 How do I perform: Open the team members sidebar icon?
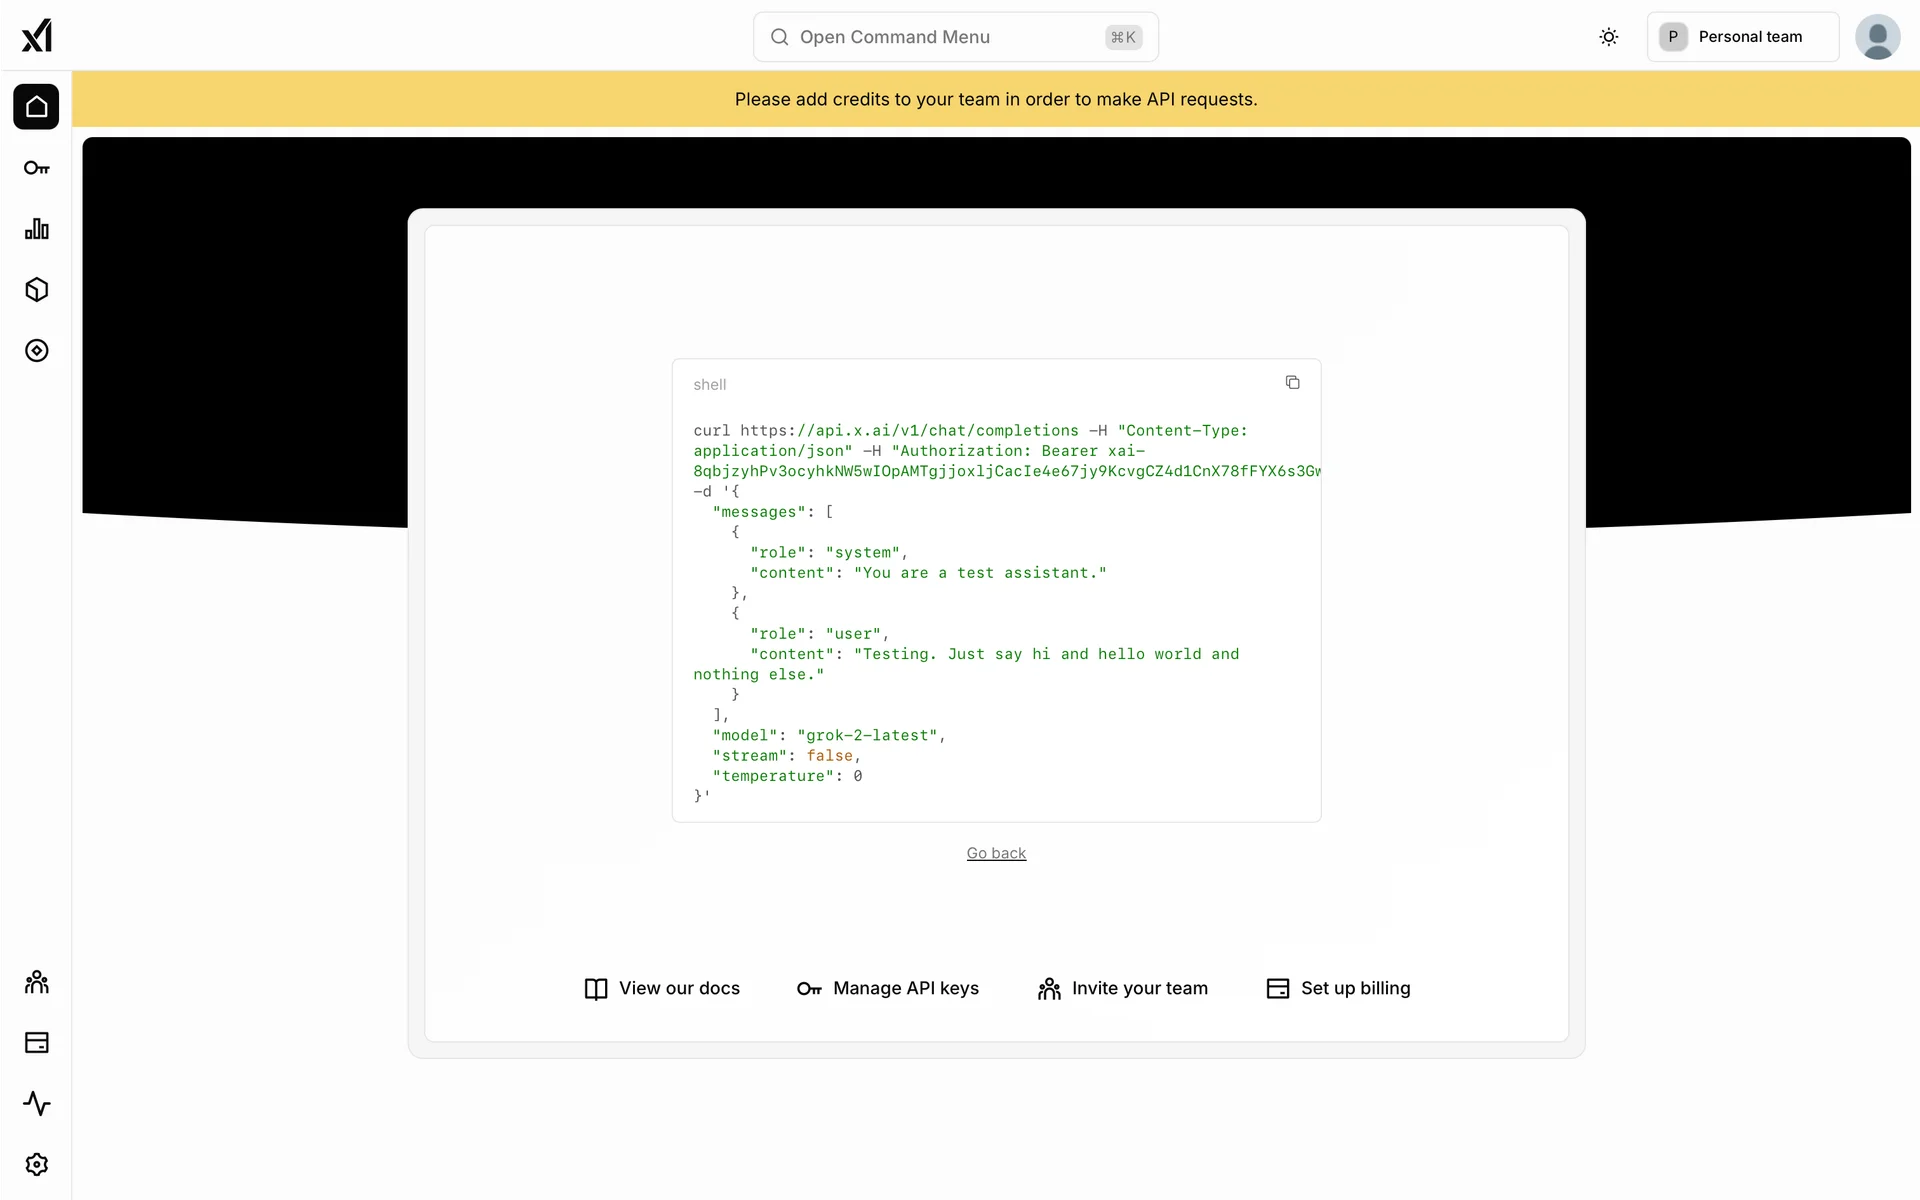click(x=36, y=982)
